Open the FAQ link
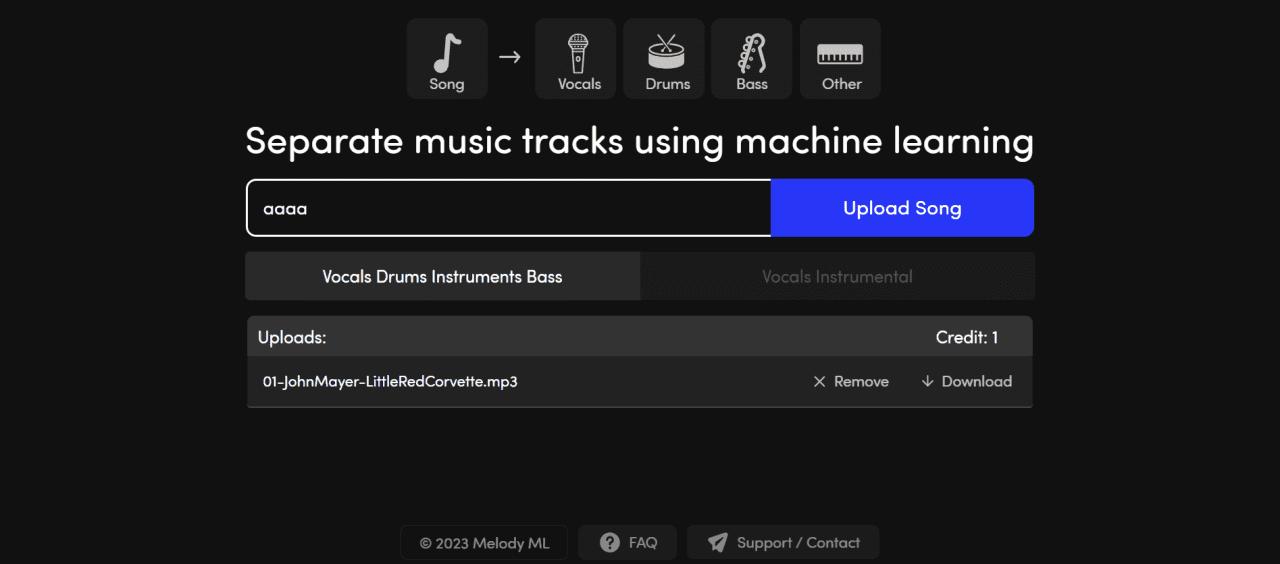 [628, 543]
